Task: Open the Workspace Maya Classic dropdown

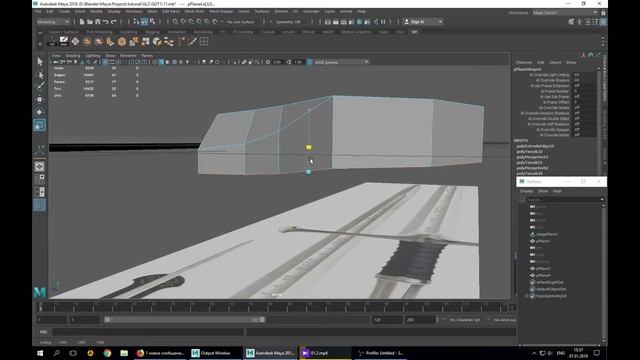Action: click(565, 13)
